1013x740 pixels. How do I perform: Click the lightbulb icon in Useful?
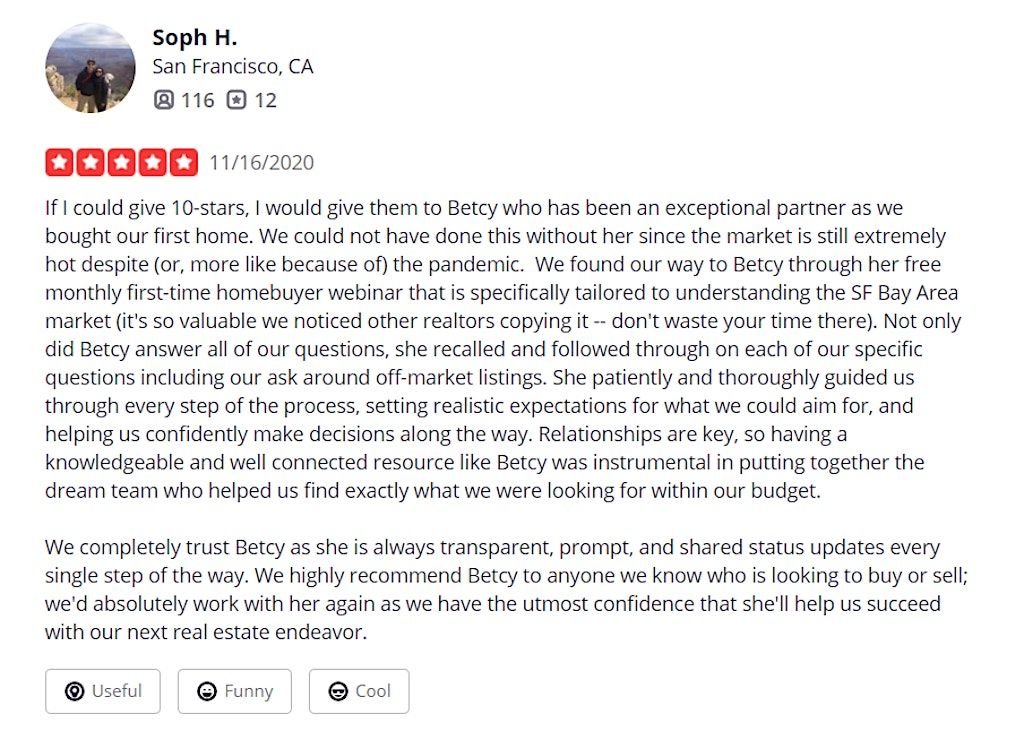(74, 691)
